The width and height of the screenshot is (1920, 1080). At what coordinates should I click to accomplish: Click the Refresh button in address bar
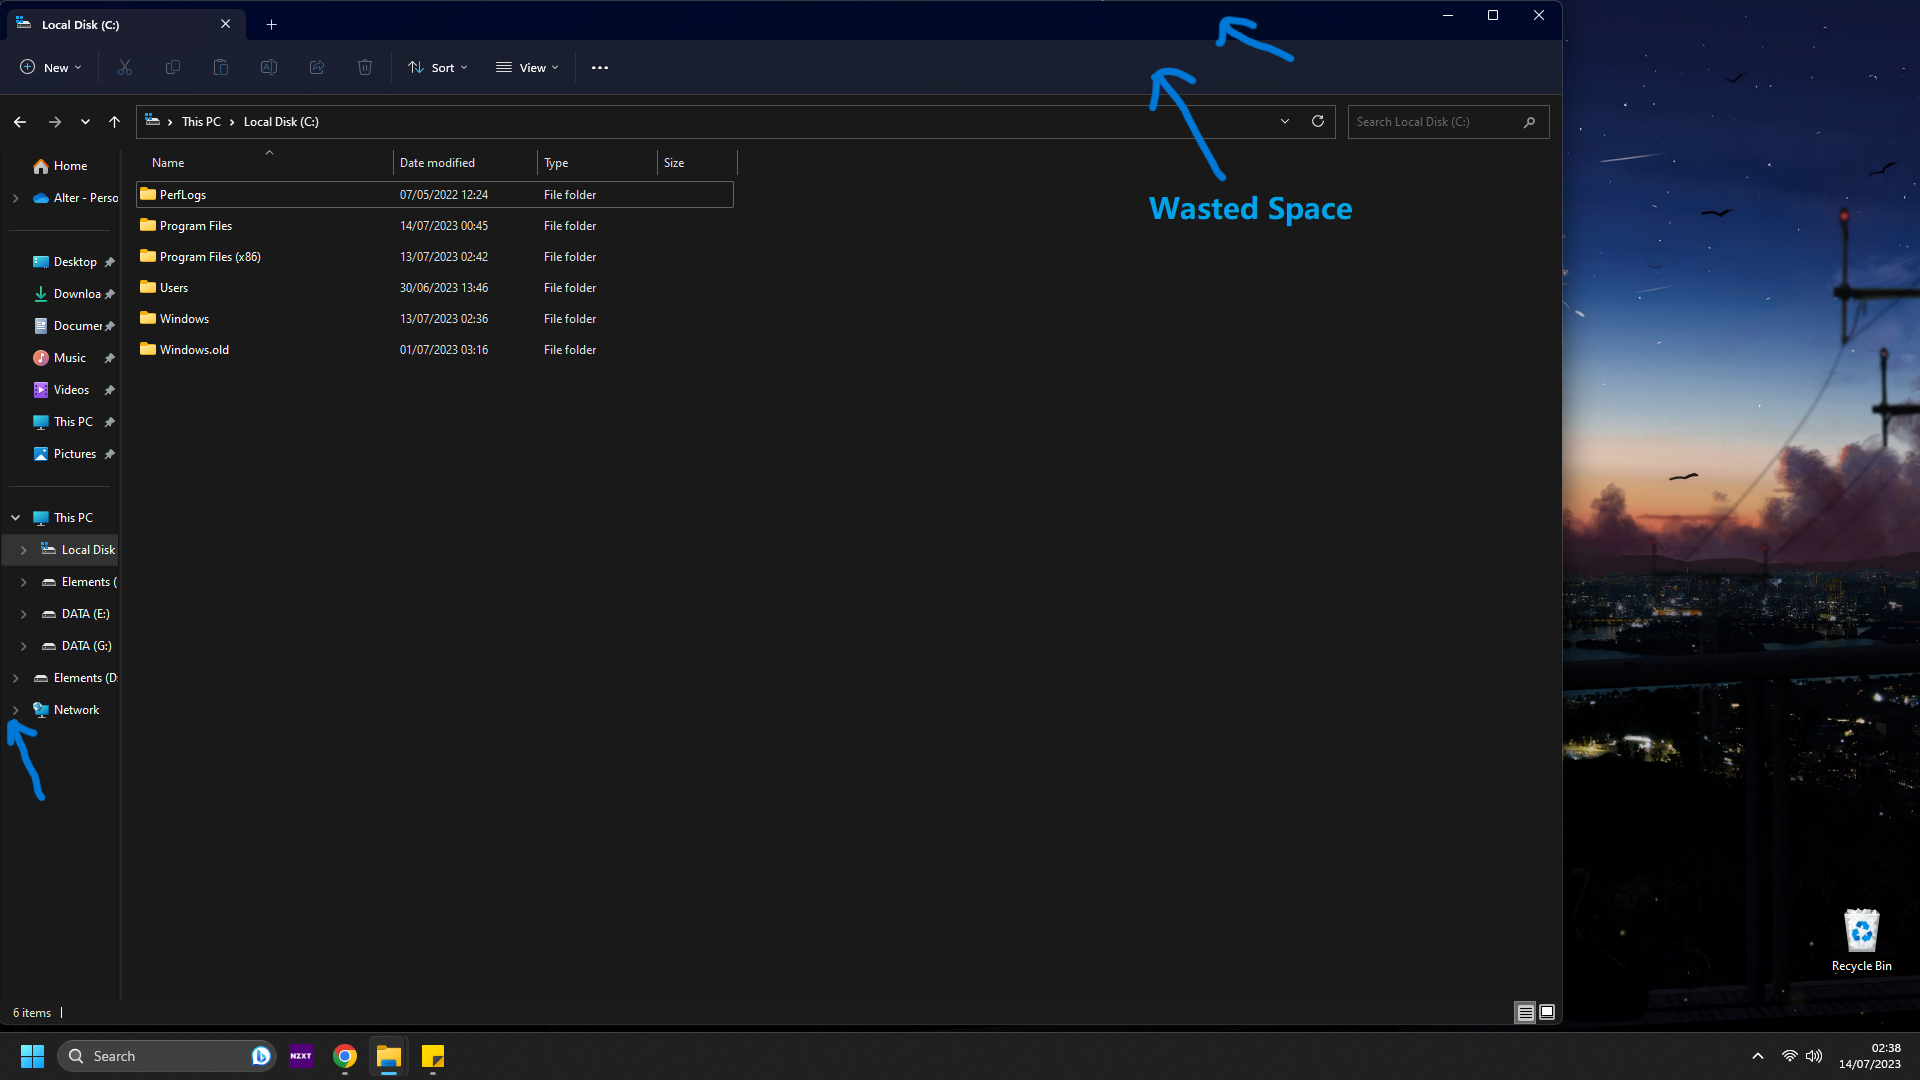(1317, 121)
